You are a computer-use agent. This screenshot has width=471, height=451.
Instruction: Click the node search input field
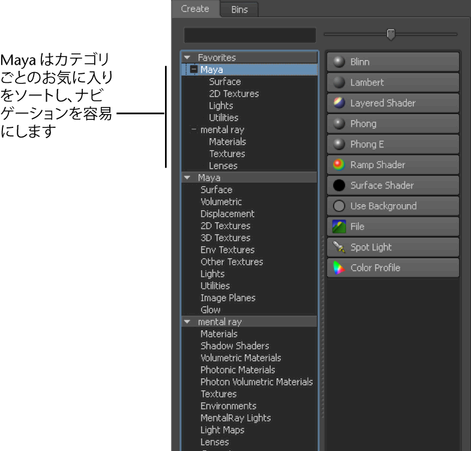coord(250,35)
